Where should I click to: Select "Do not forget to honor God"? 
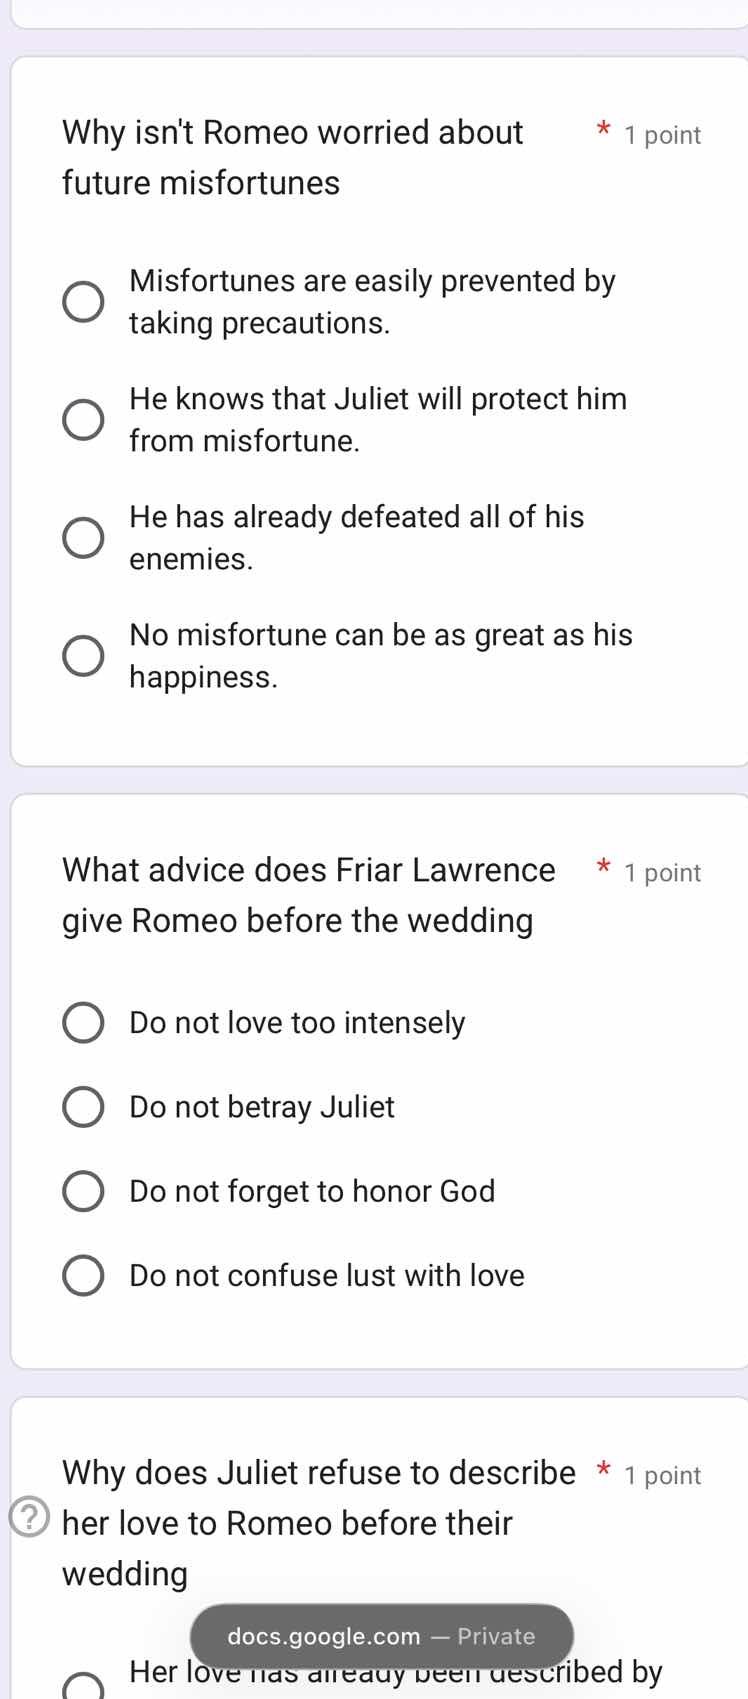(x=83, y=1191)
